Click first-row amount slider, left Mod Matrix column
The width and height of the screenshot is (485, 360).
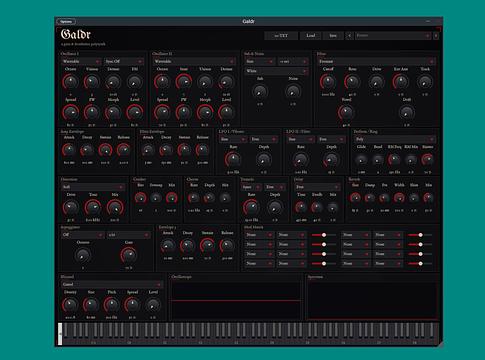[323, 235]
